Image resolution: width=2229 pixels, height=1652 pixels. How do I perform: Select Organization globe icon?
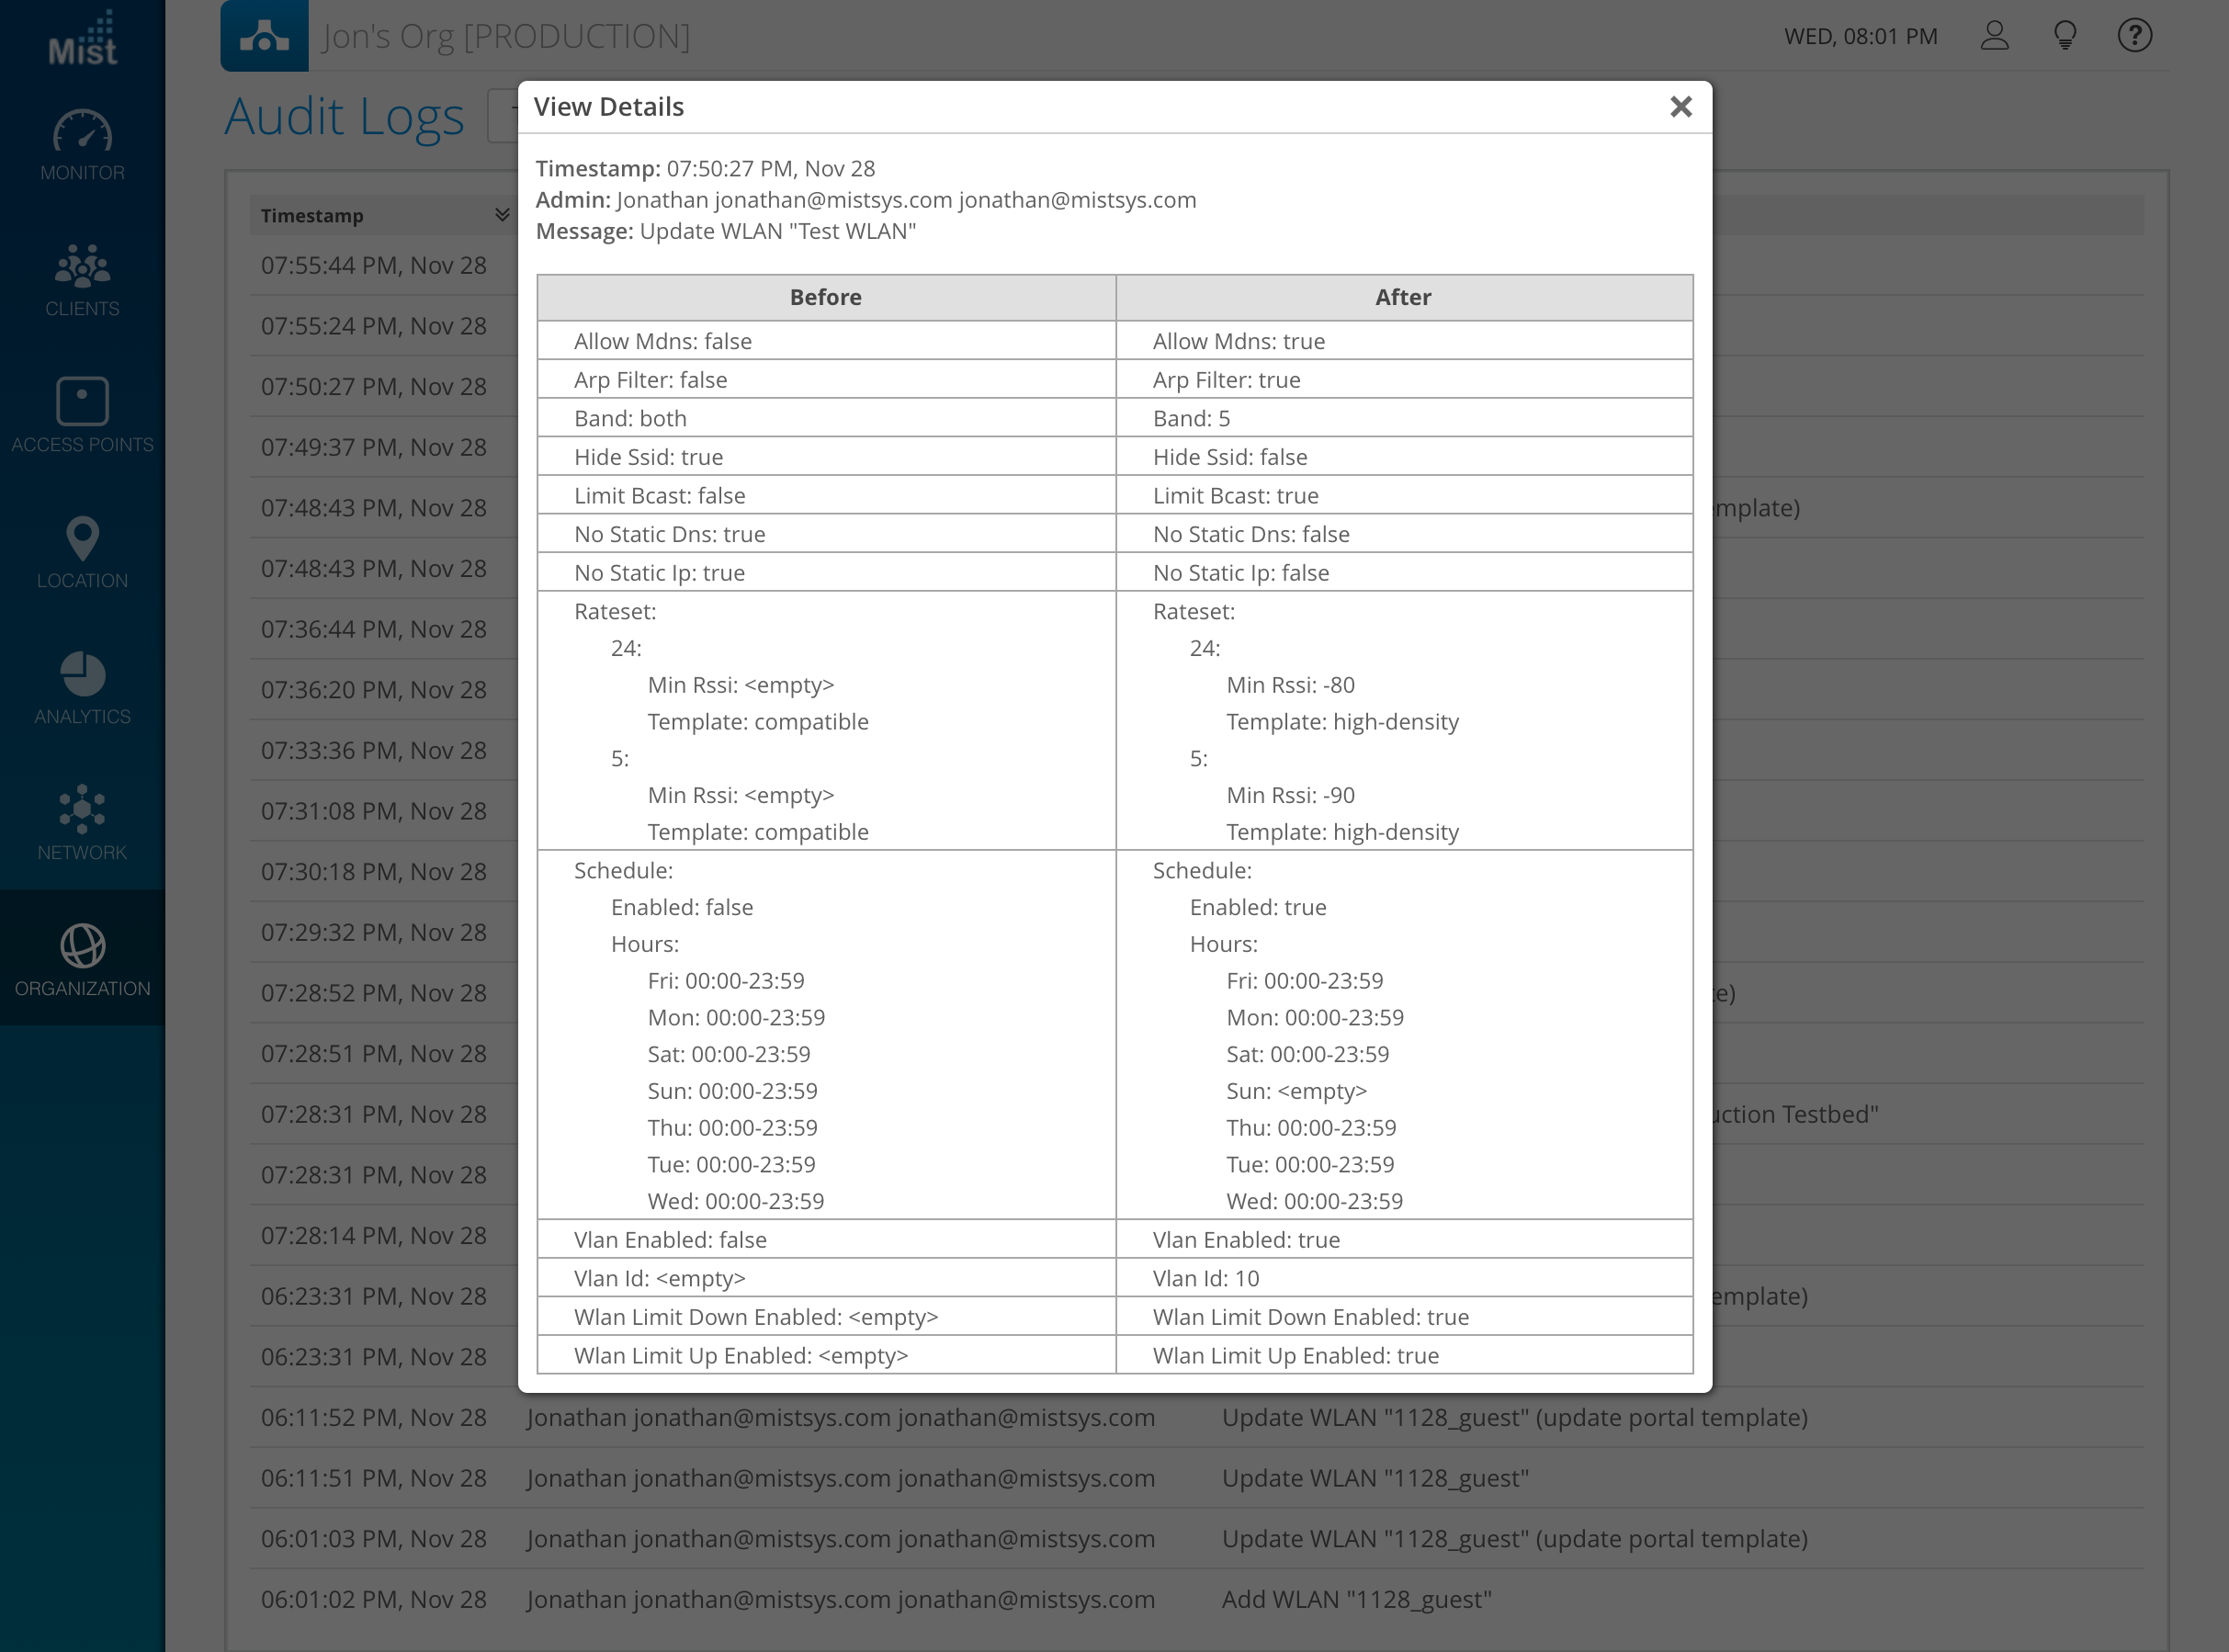(82, 946)
